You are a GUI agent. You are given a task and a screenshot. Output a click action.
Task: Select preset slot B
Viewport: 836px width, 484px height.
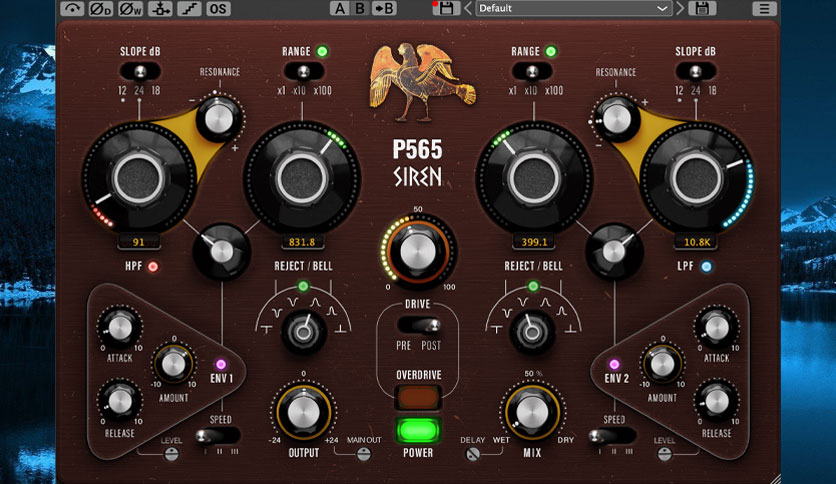pos(360,9)
